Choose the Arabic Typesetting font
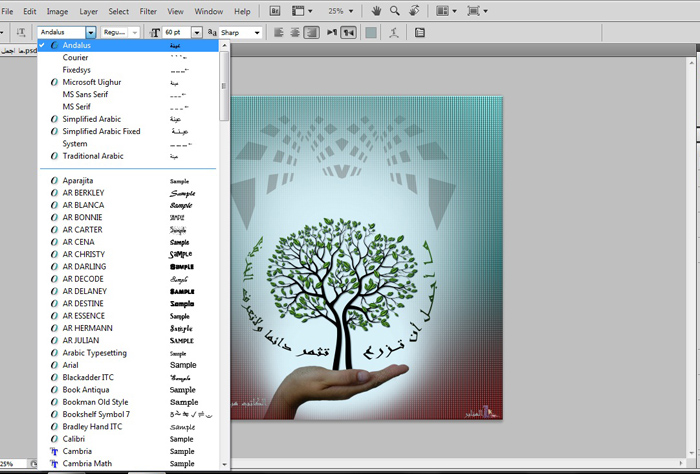The width and height of the screenshot is (700, 474). click(128, 353)
